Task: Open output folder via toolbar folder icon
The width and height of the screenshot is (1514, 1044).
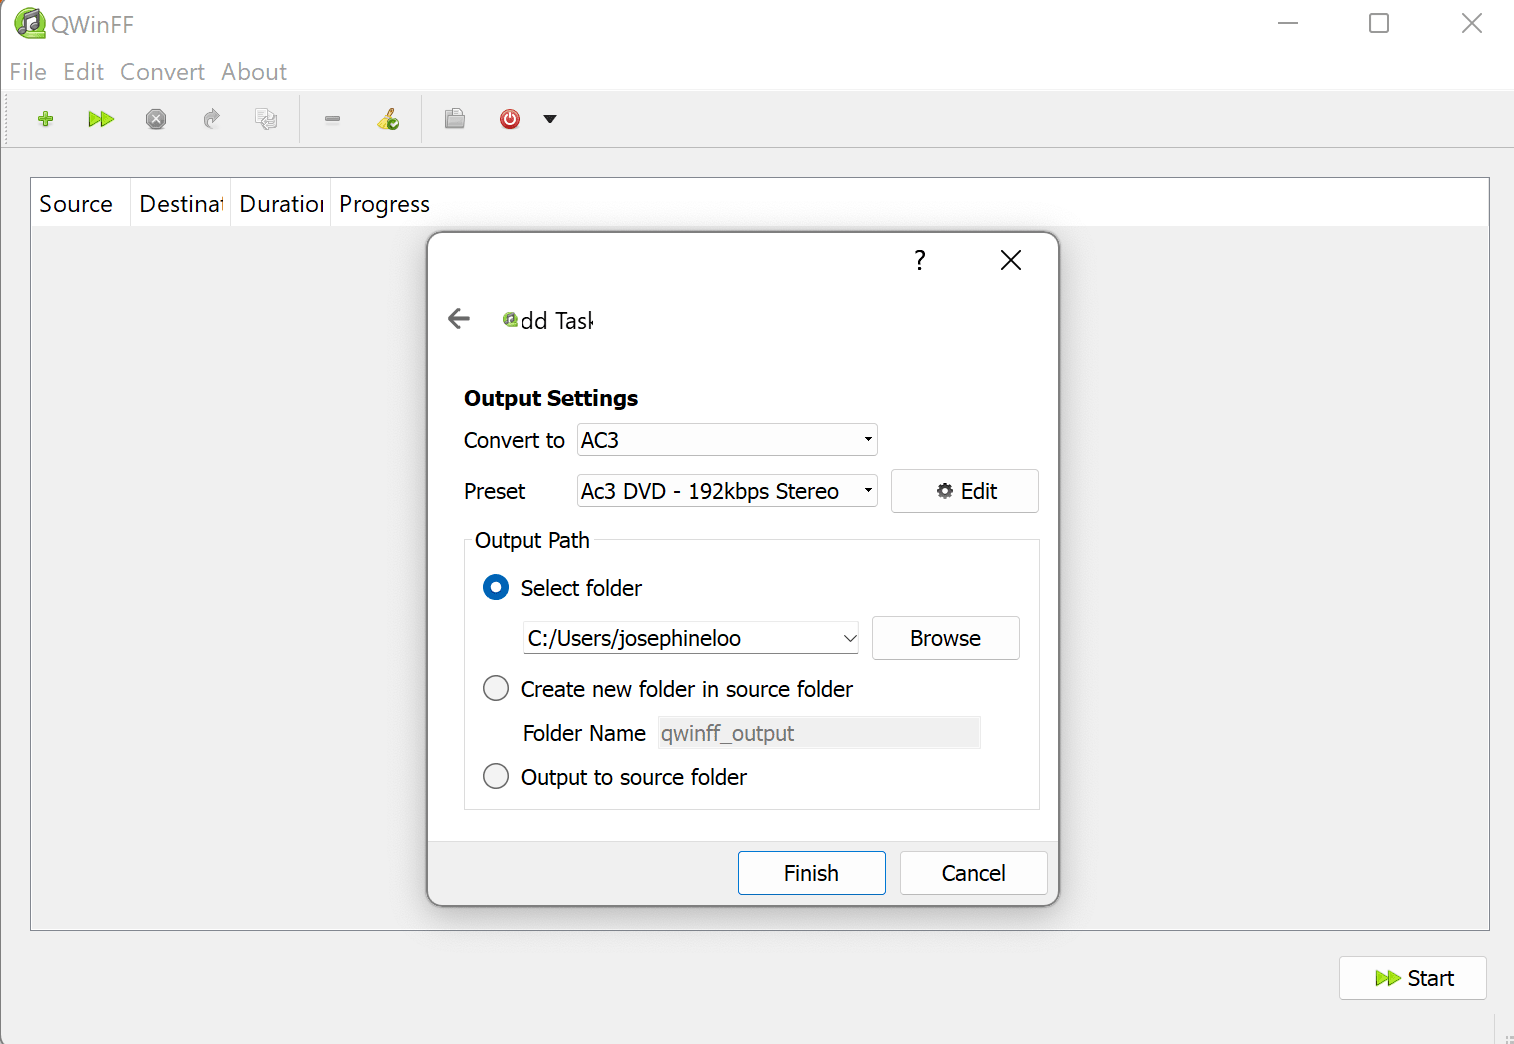Action: (x=455, y=119)
